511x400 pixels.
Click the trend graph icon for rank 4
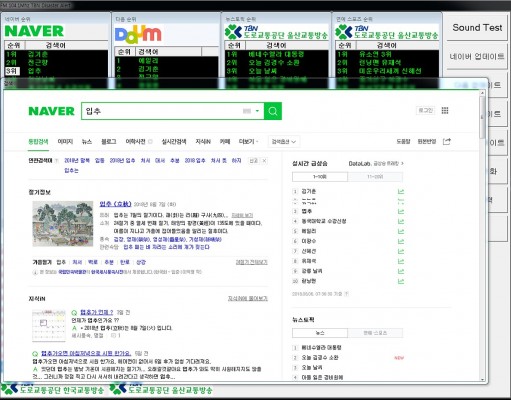click(401, 222)
